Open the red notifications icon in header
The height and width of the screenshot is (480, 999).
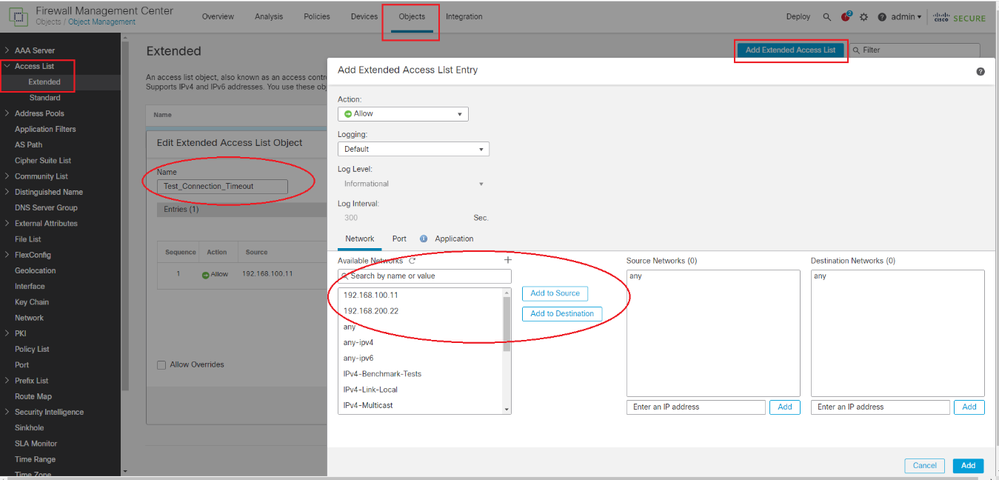(x=846, y=17)
